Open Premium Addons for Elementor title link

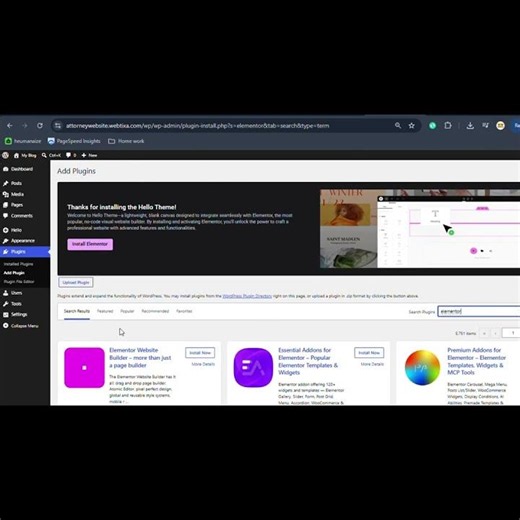coord(477,361)
